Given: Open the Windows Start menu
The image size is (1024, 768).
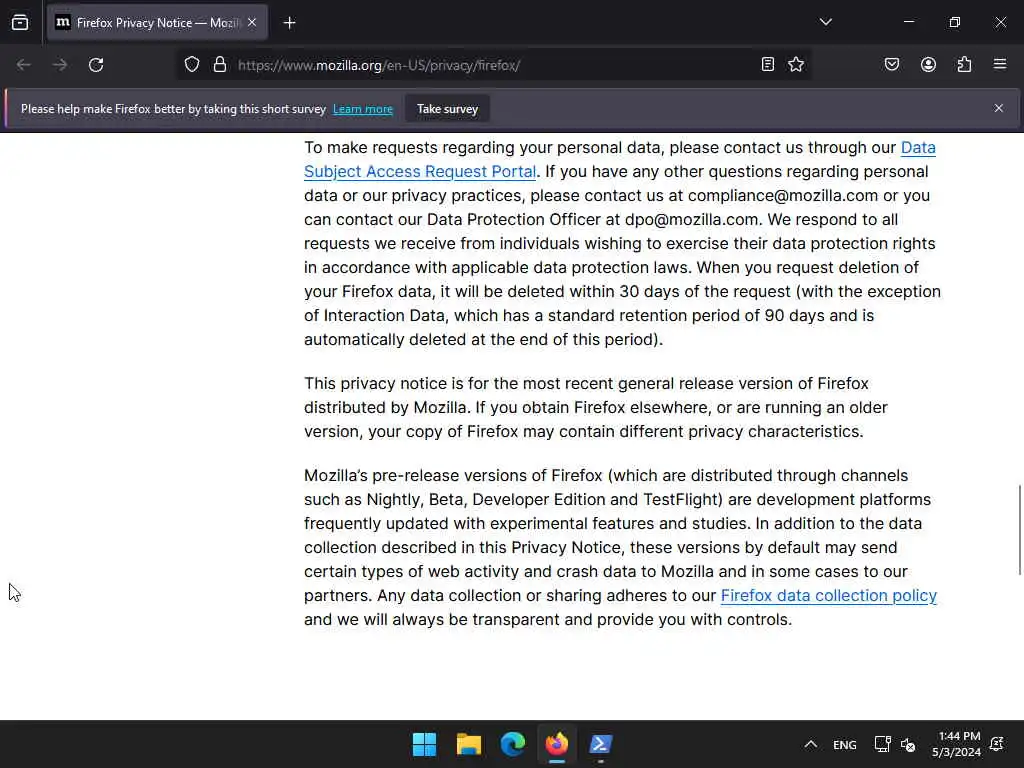Looking at the screenshot, I should pos(424,744).
